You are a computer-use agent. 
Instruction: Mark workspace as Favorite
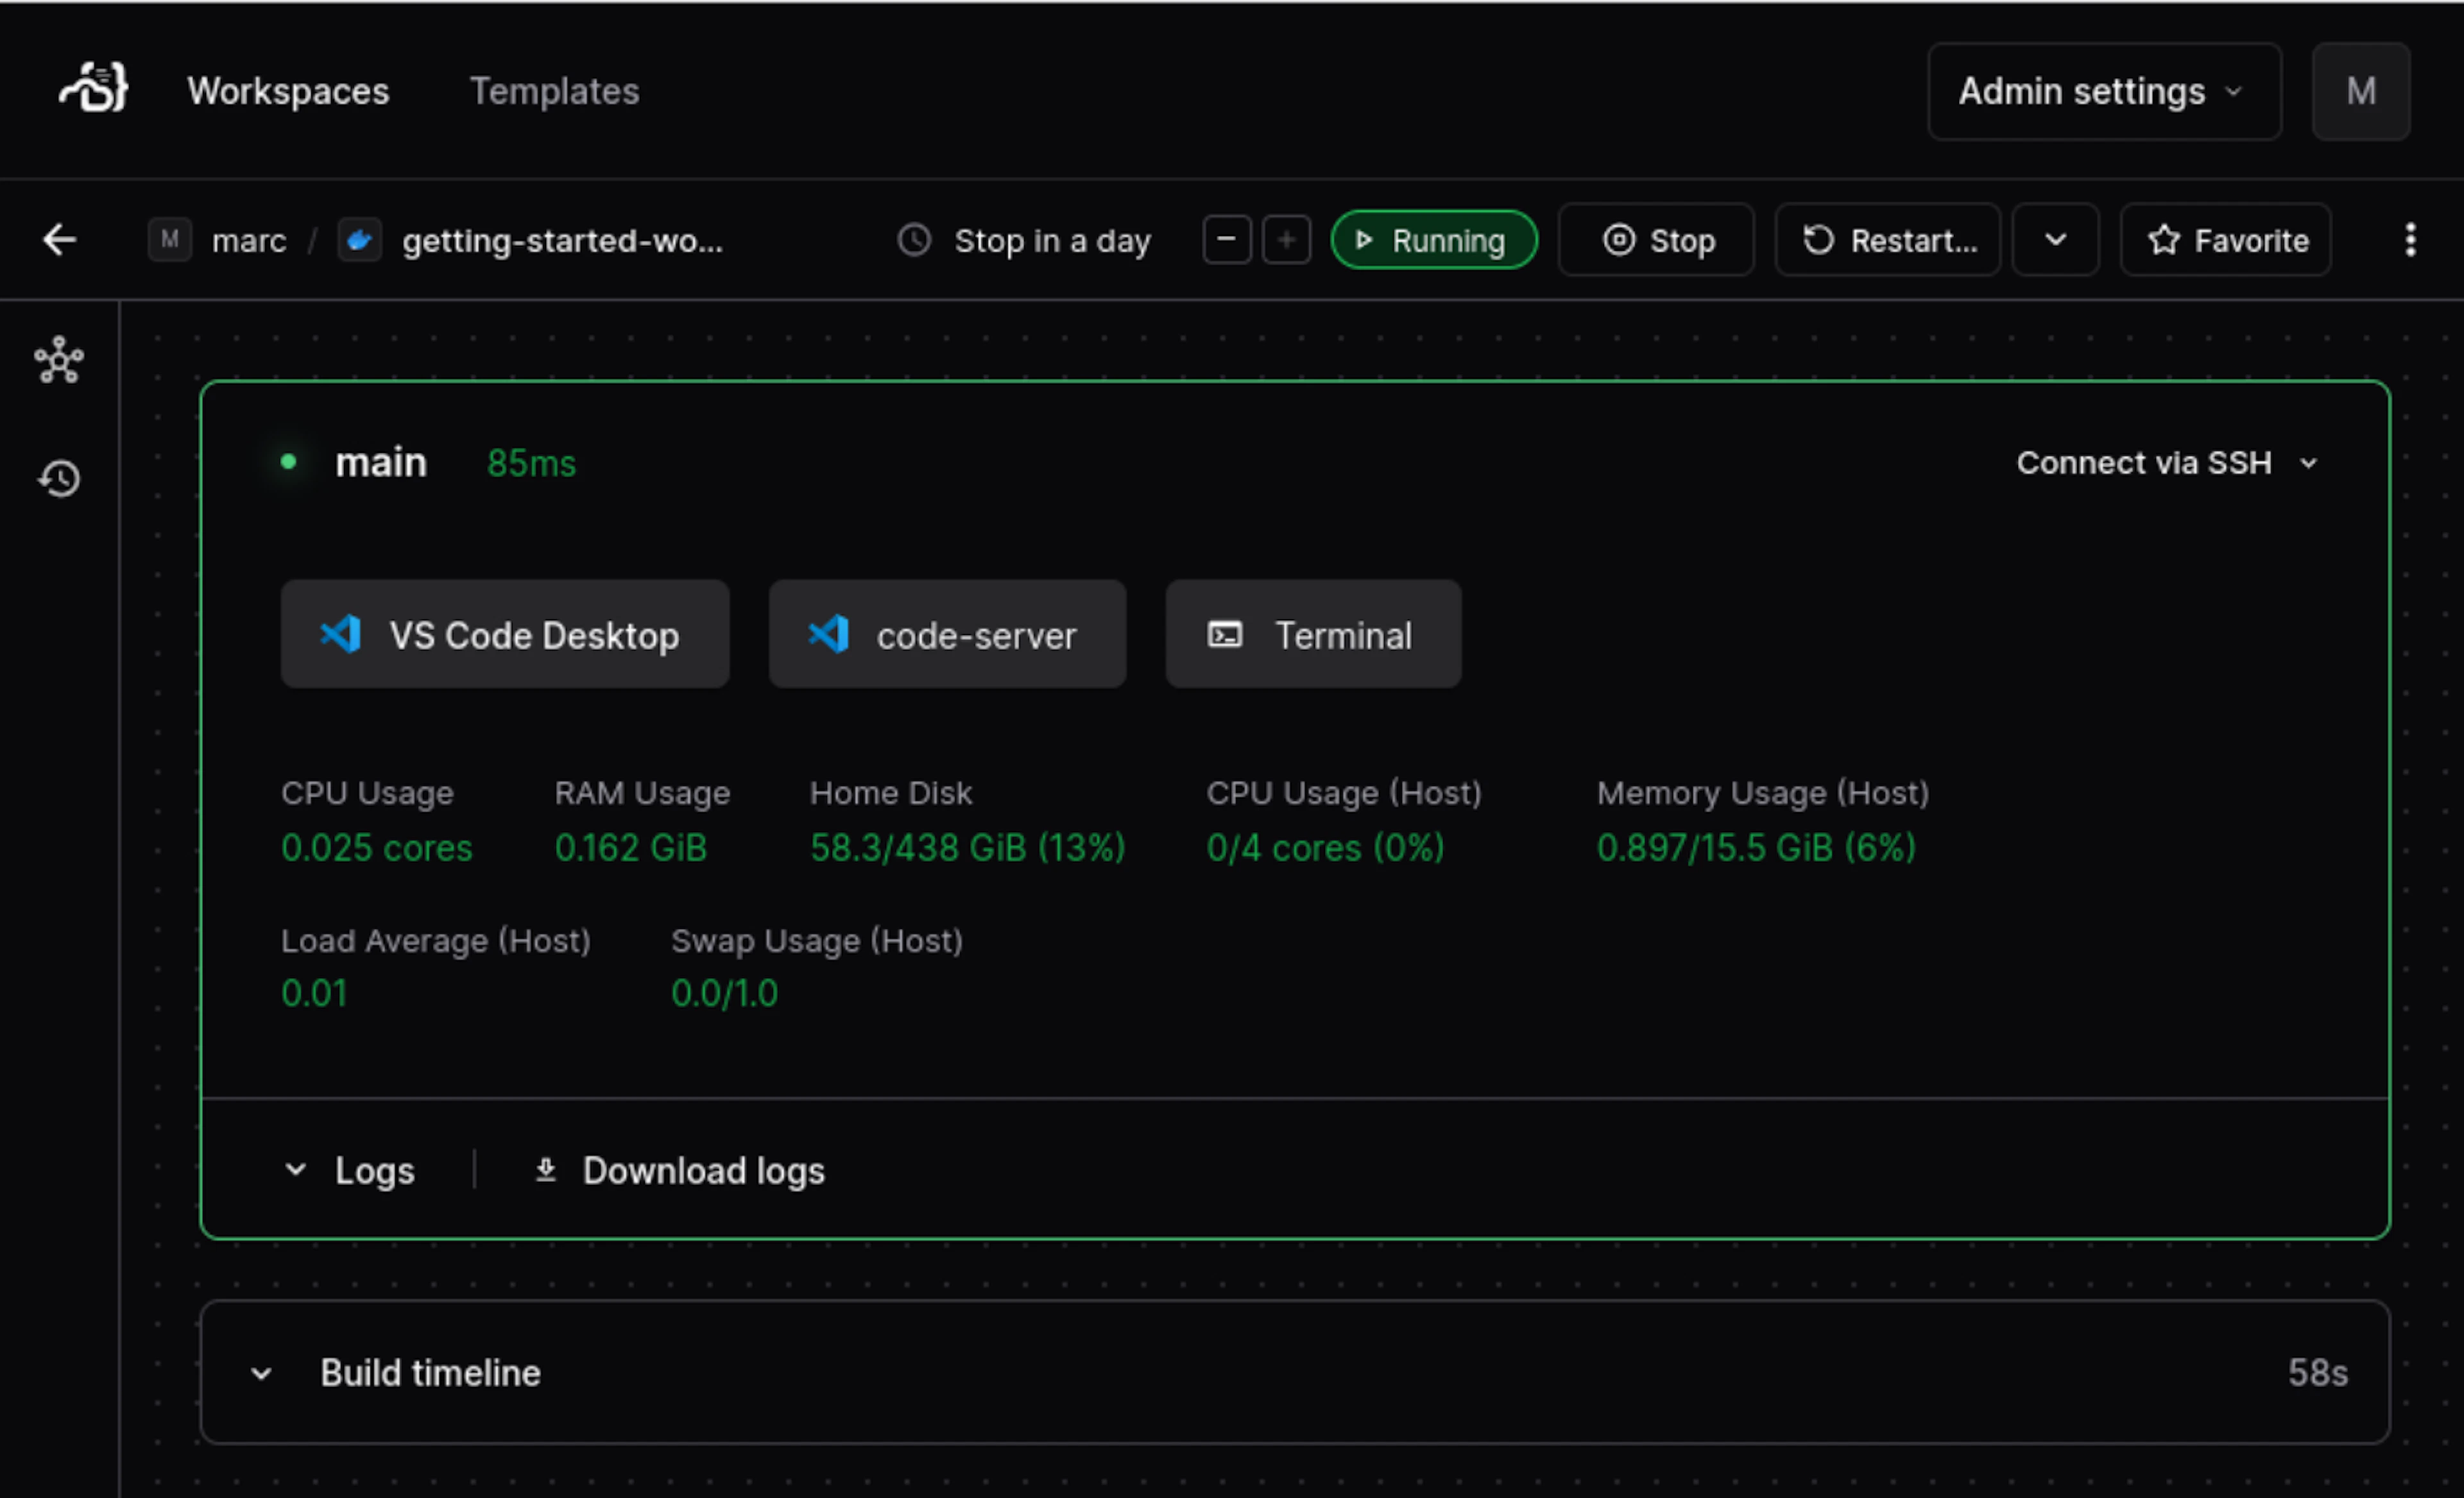tap(2226, 240)
